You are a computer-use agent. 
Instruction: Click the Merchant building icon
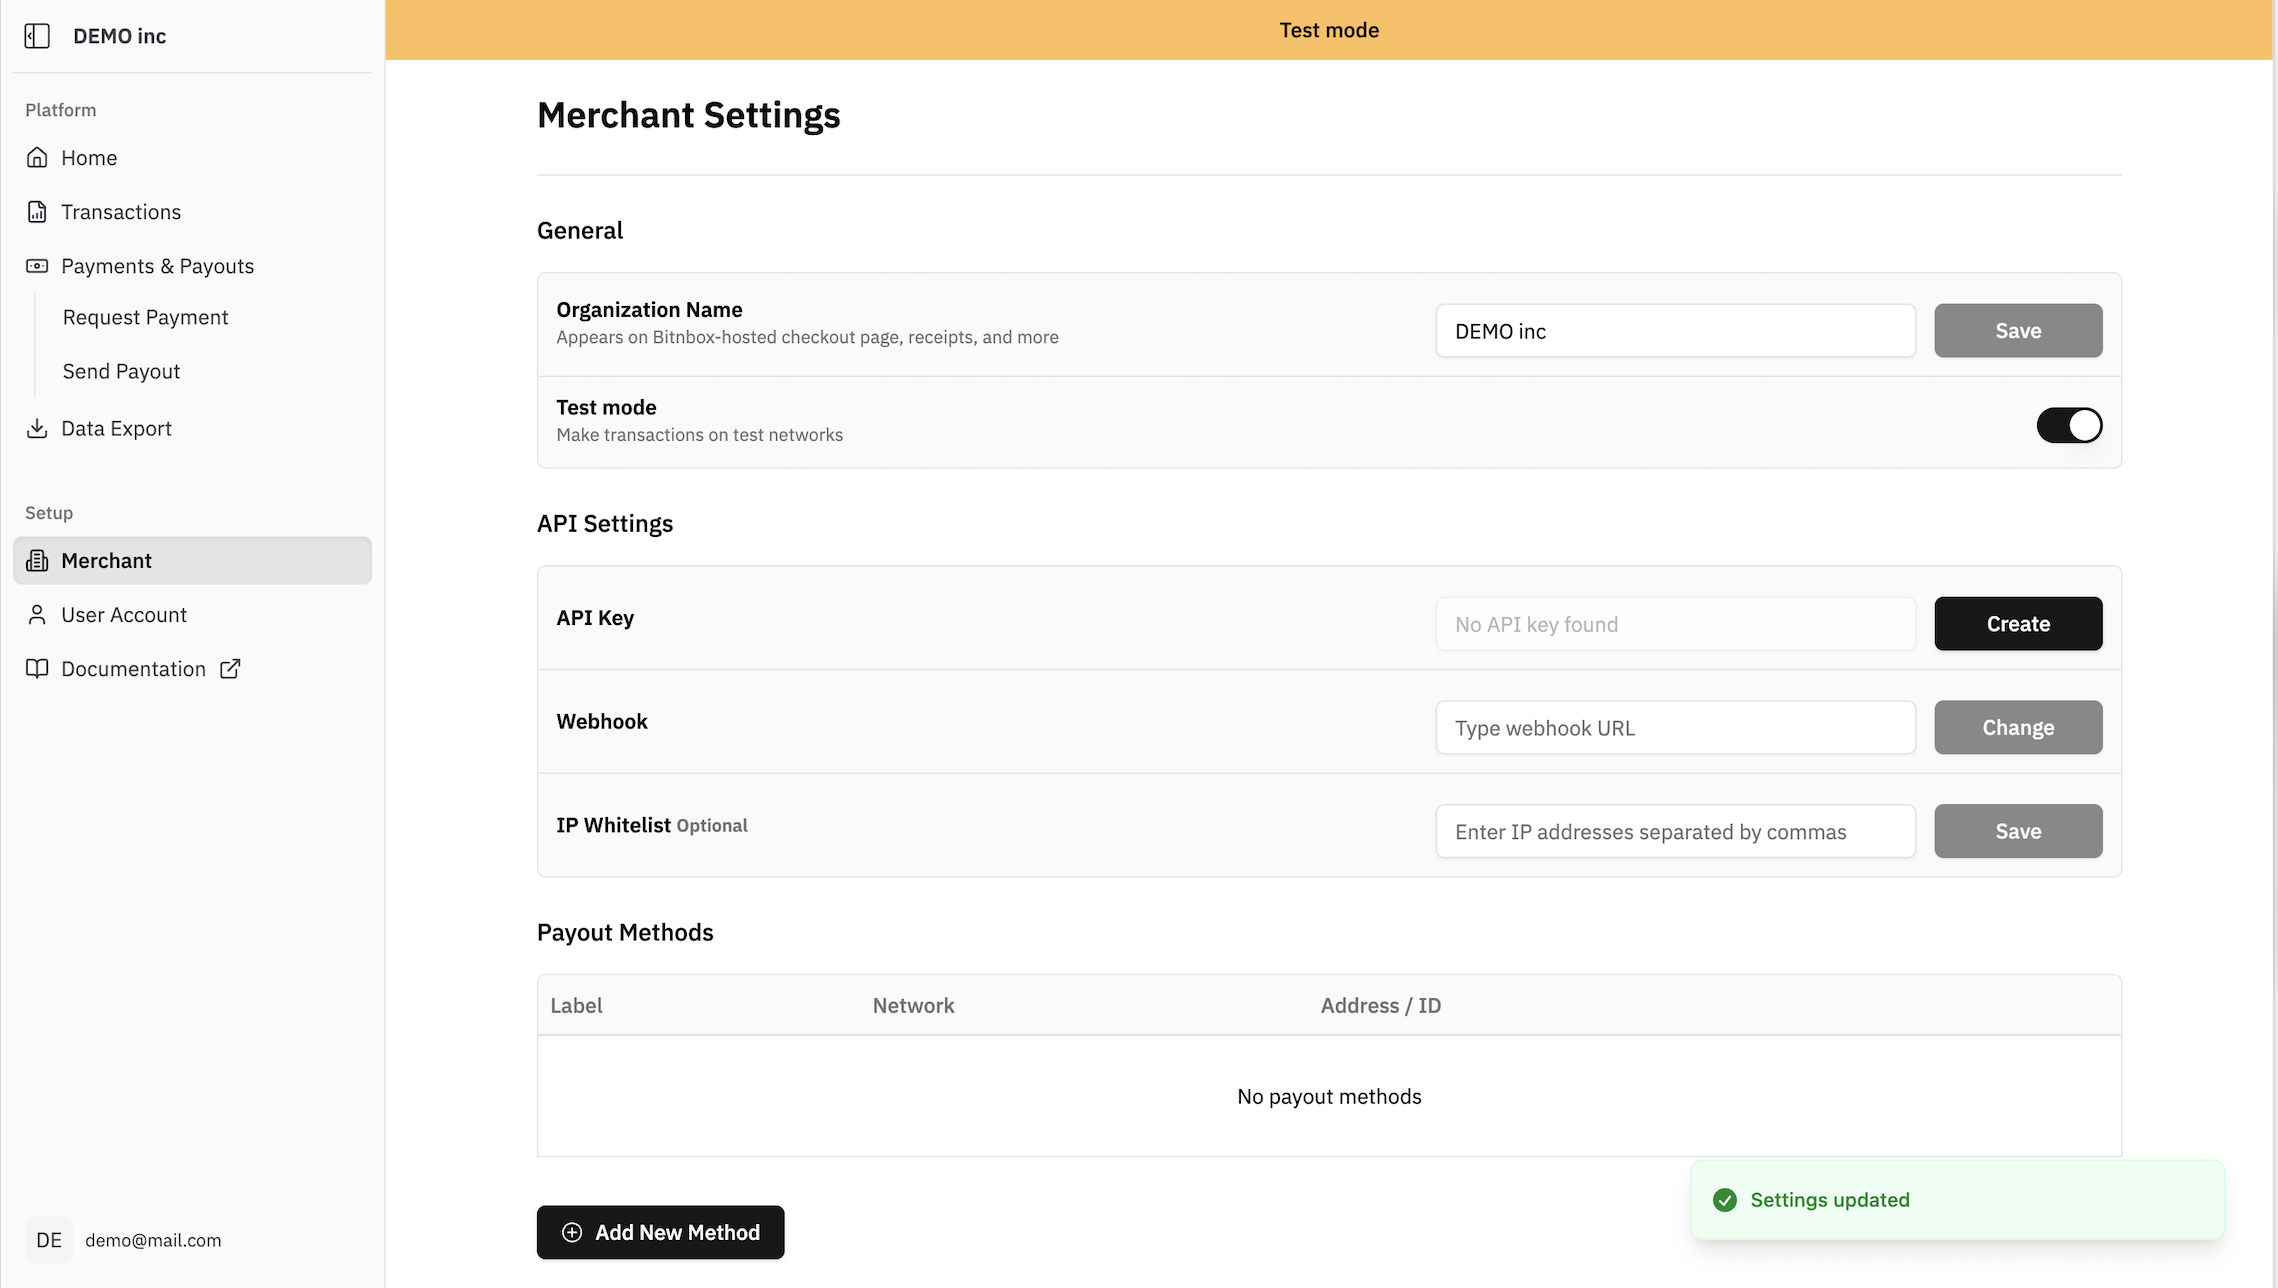click(37, 561)
